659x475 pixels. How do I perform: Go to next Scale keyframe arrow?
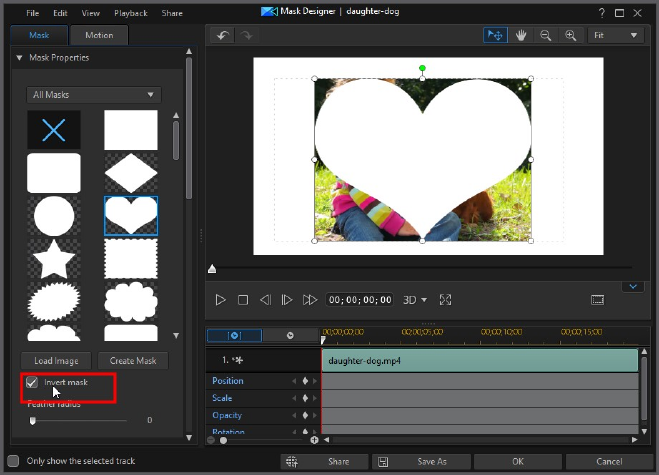315,398
